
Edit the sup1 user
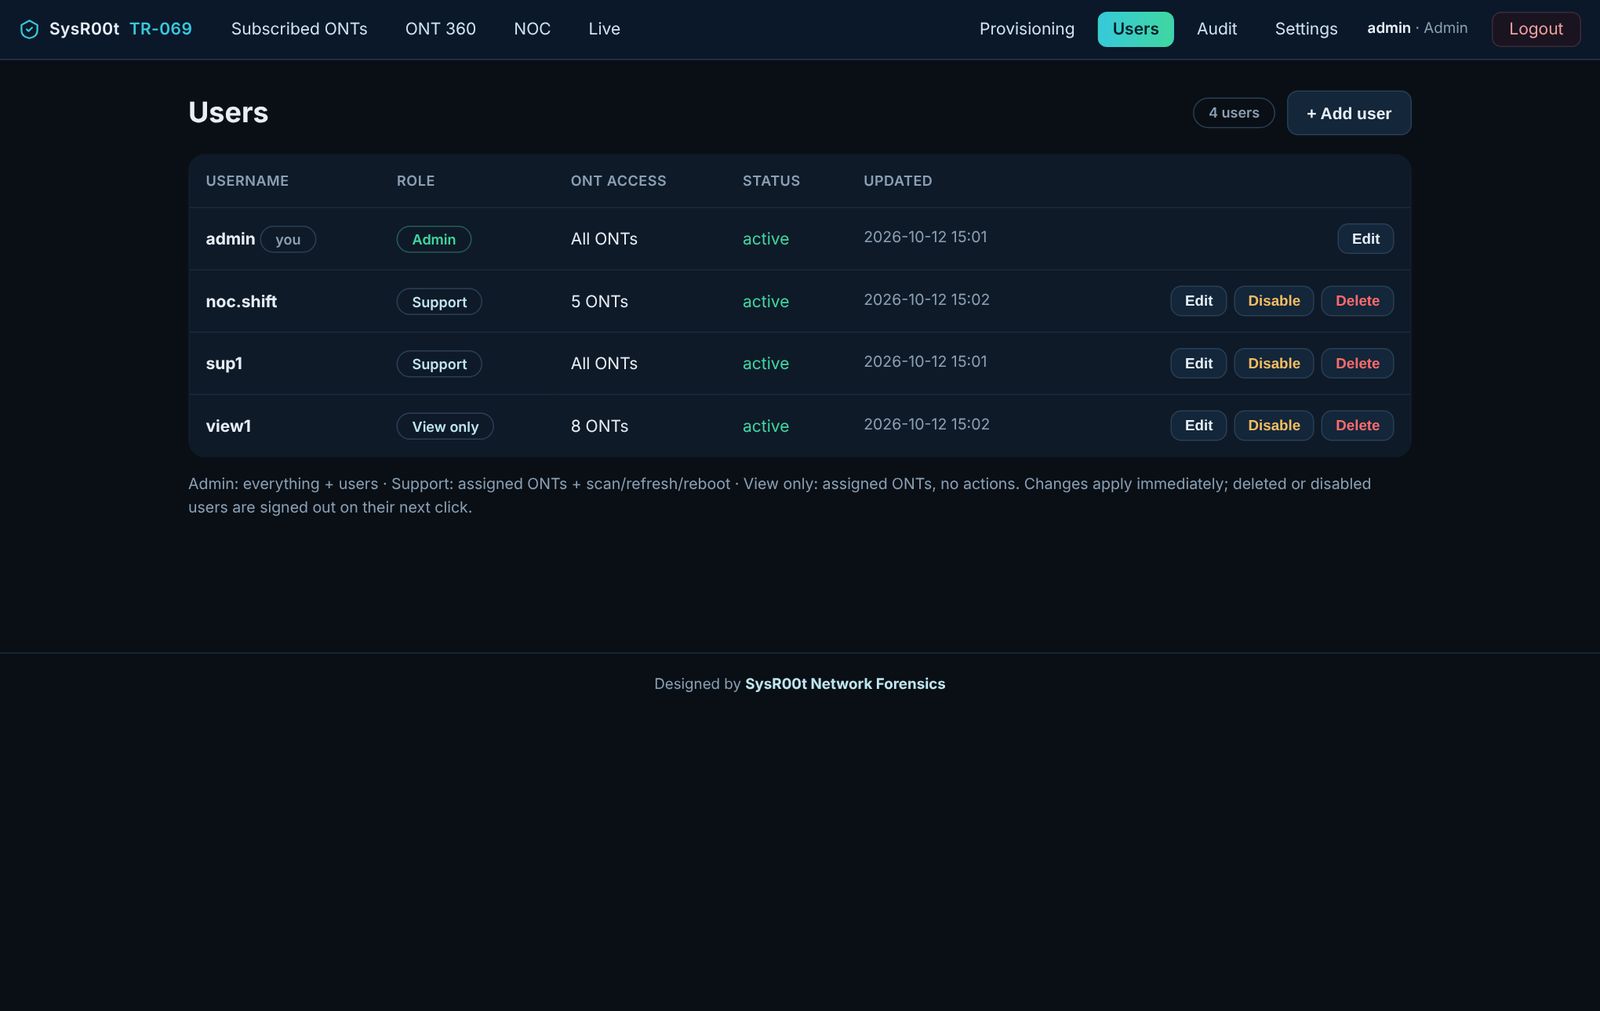1198,363
